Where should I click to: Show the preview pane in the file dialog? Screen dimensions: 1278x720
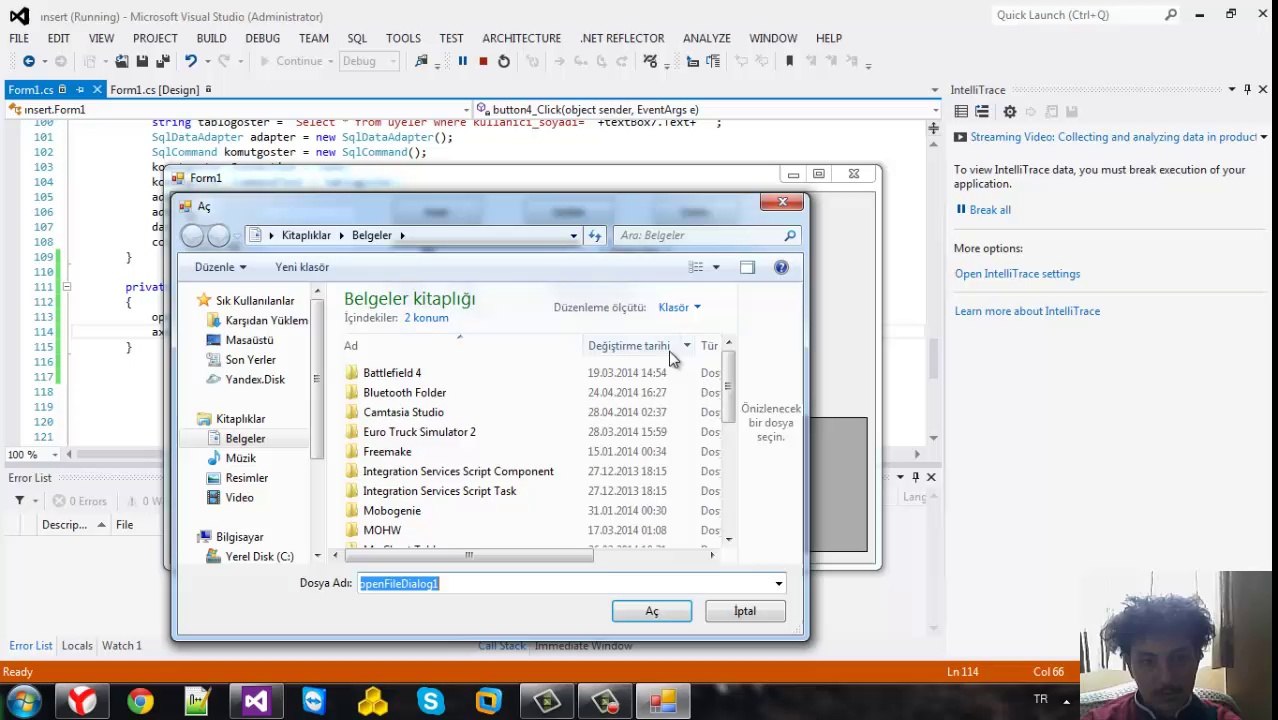[747, 267]
